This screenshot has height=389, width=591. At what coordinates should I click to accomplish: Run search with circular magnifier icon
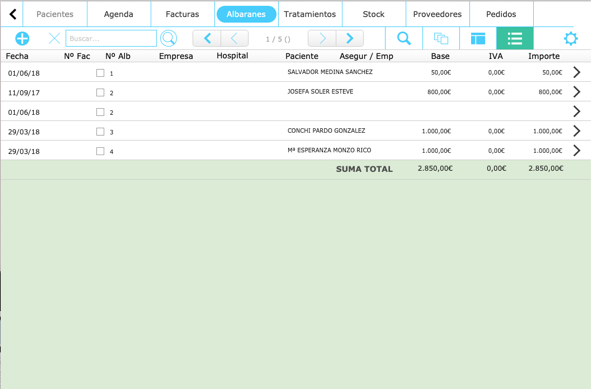pyautogui.click(x=168, y=38)
